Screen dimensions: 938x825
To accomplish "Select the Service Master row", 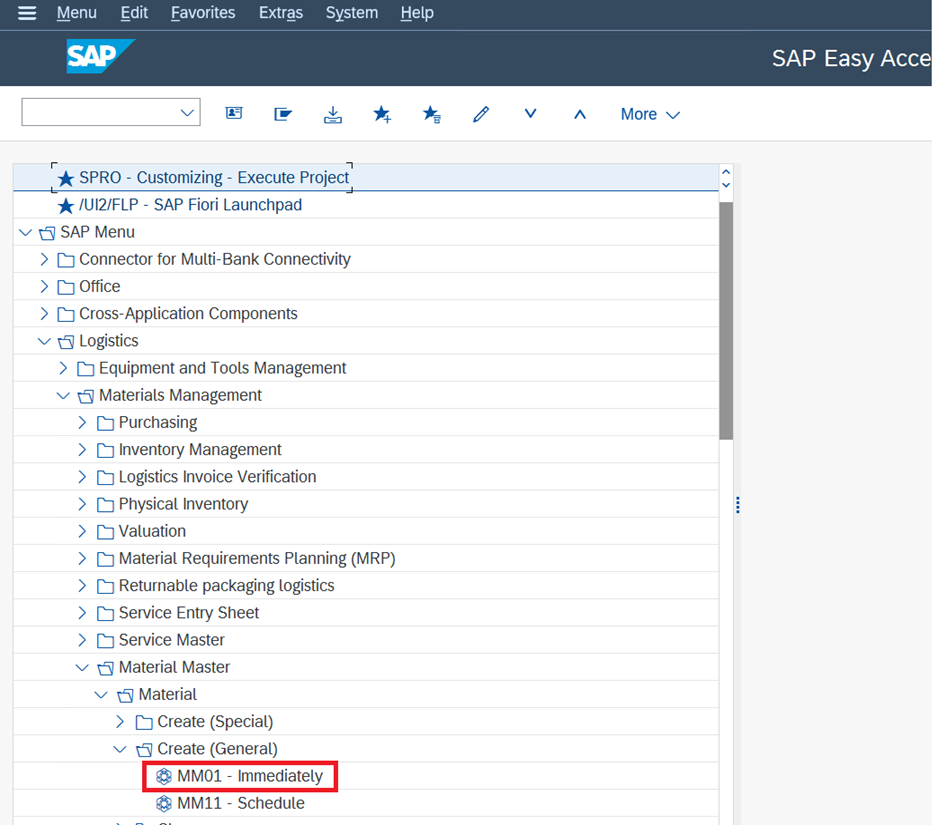I will coord(366,640).
